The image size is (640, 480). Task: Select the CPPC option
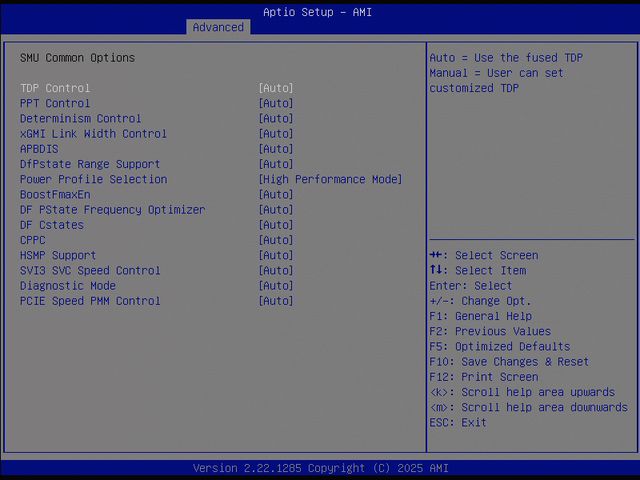(x=33, y=240)
